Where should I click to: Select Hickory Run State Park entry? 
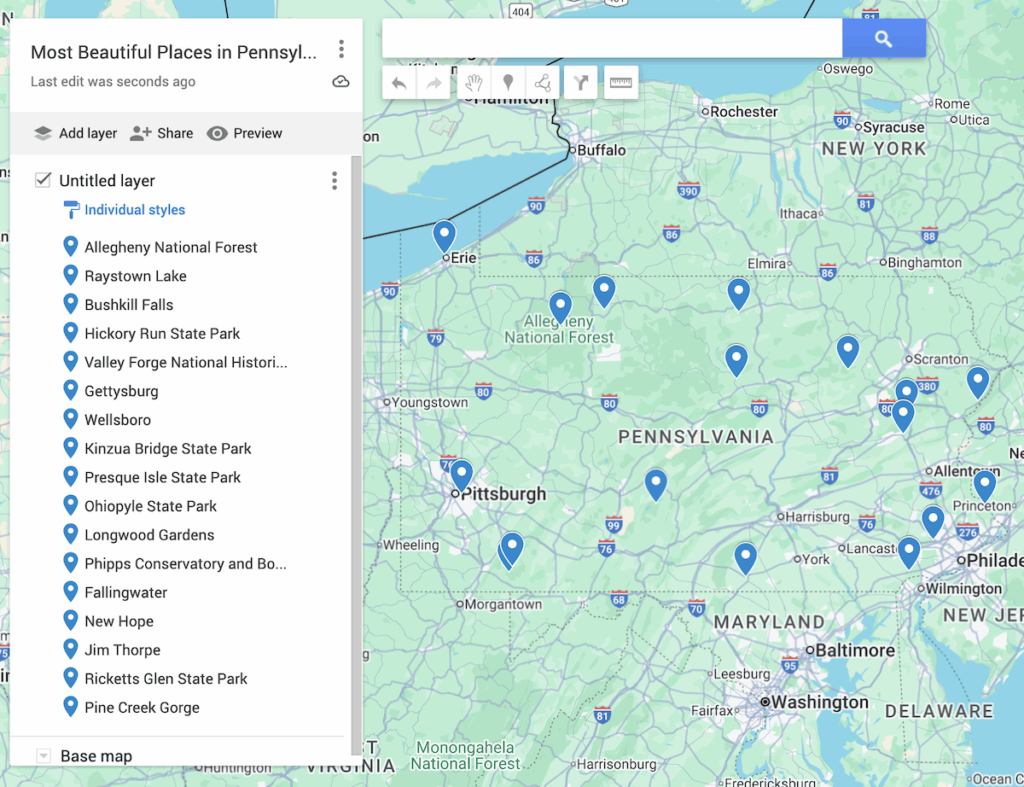point(162,334)
